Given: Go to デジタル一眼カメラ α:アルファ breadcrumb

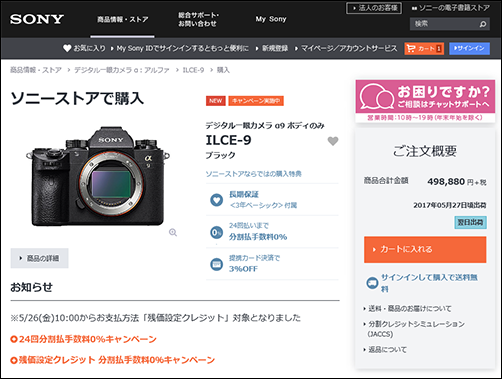Looking at the screenshot, I should [122, 70].
